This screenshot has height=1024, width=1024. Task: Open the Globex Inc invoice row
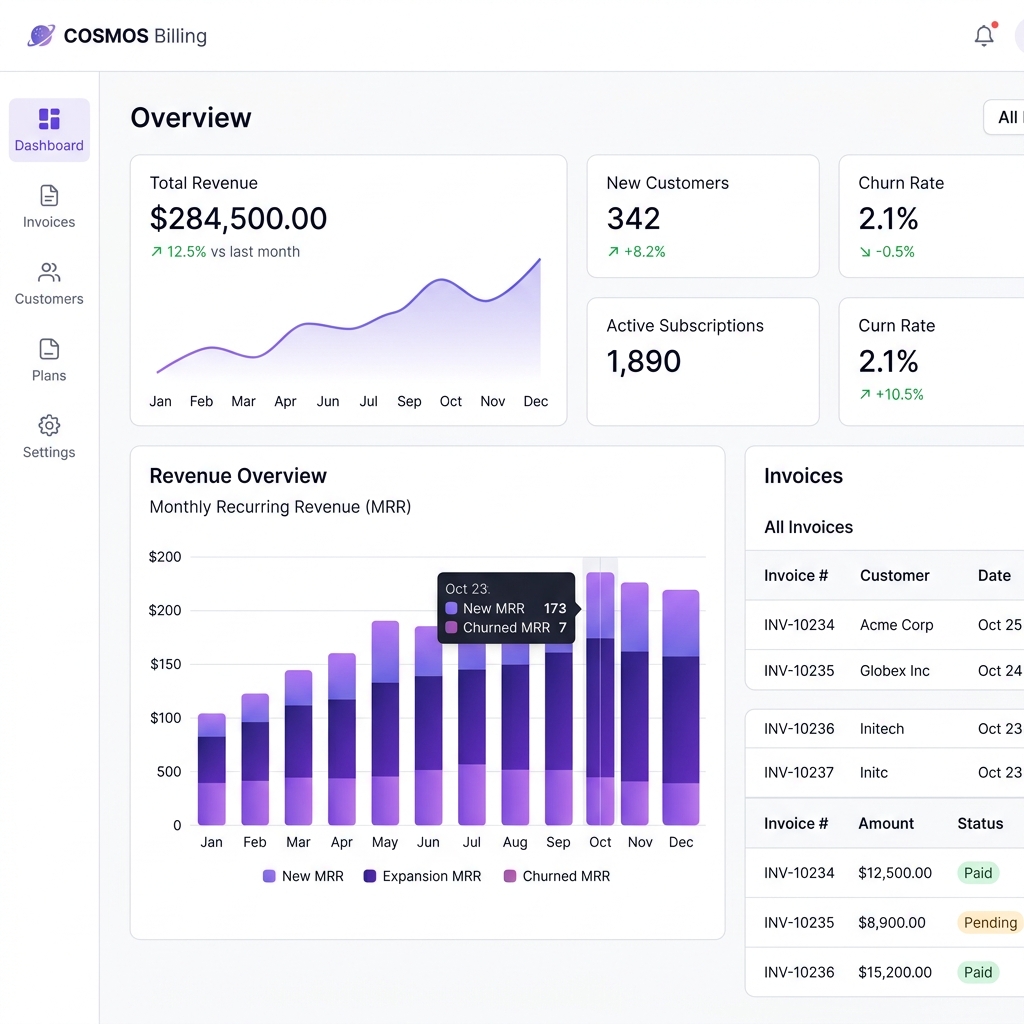(x=885, y=671)
